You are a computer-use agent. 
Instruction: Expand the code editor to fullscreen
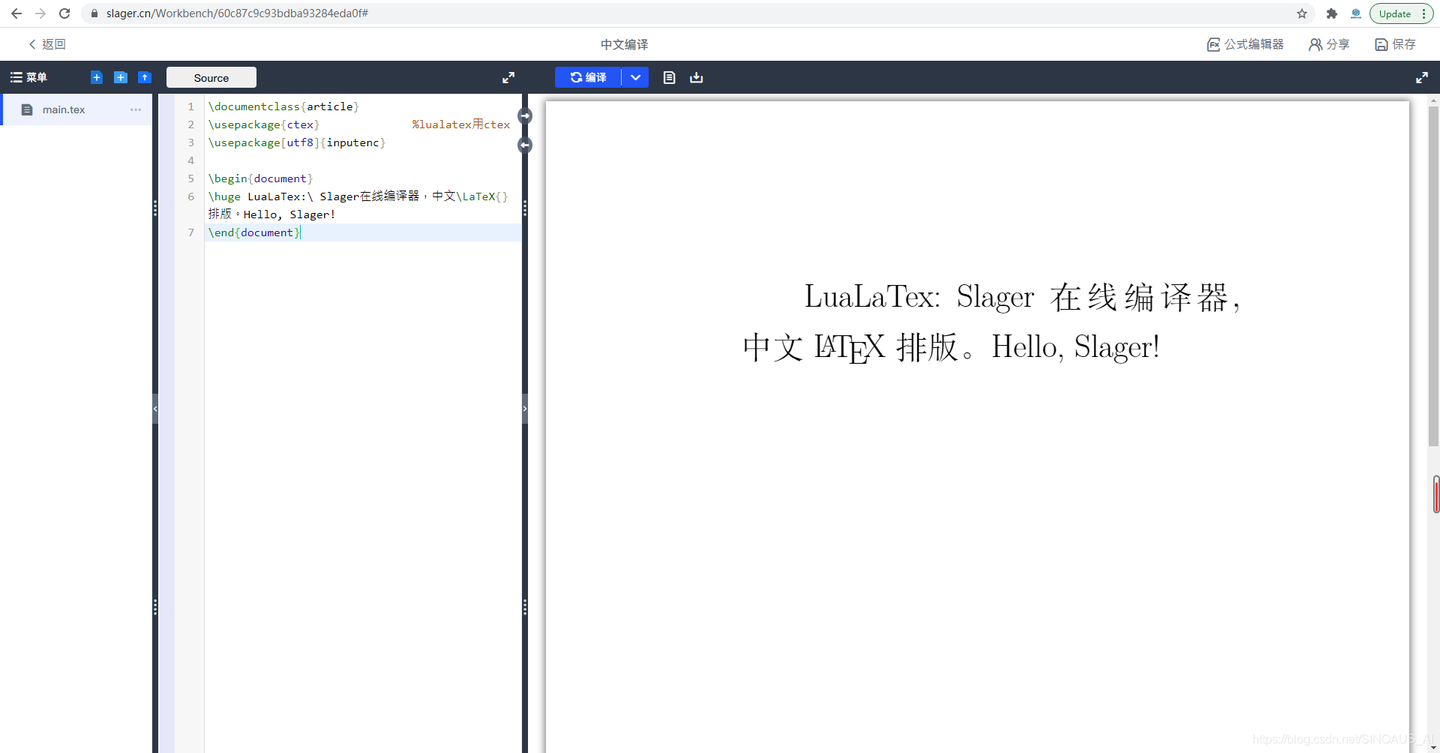pyautogui.click(x=508, y=77)
